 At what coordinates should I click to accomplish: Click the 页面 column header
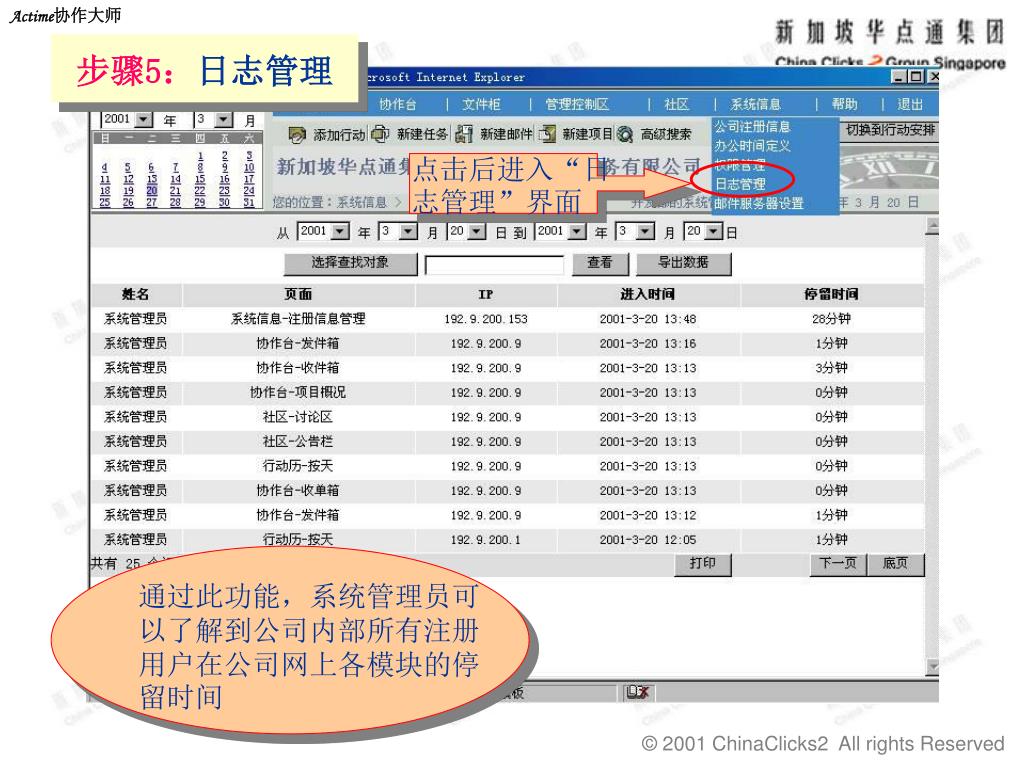click(298, 295)
